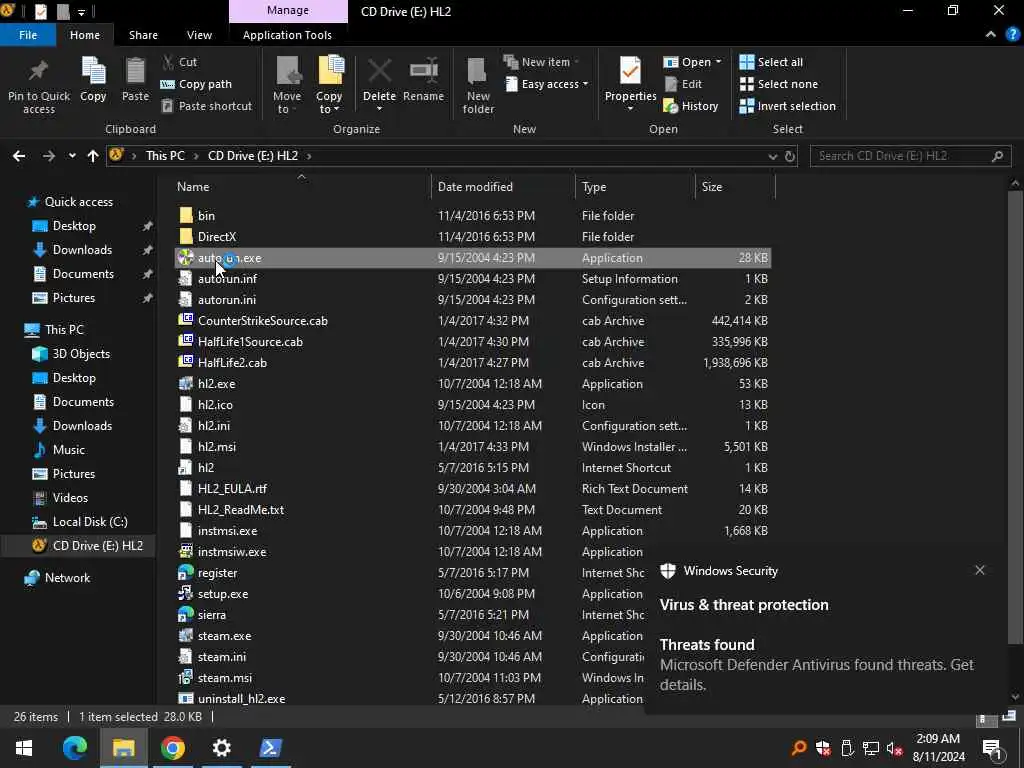Select the CounterStrikeSource.cab file
The image size is (1024, 768).
(x=263, y=321)
